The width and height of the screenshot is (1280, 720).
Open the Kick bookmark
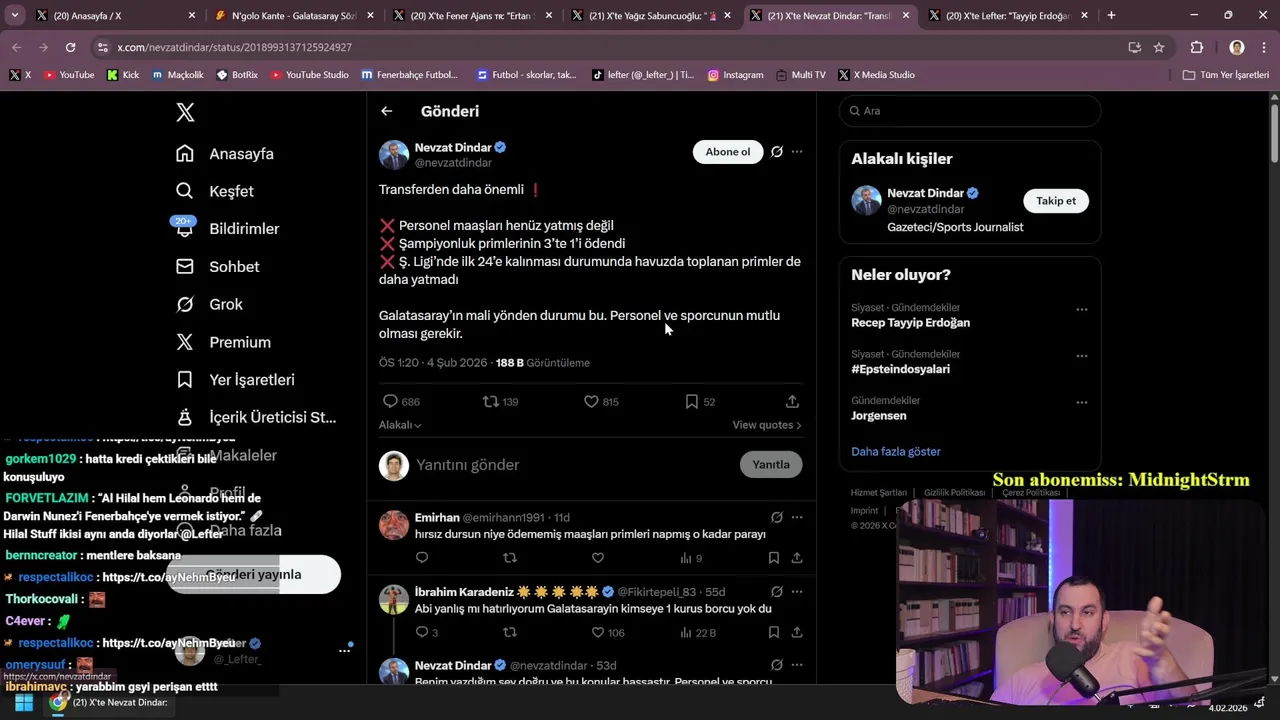point(123,75)
